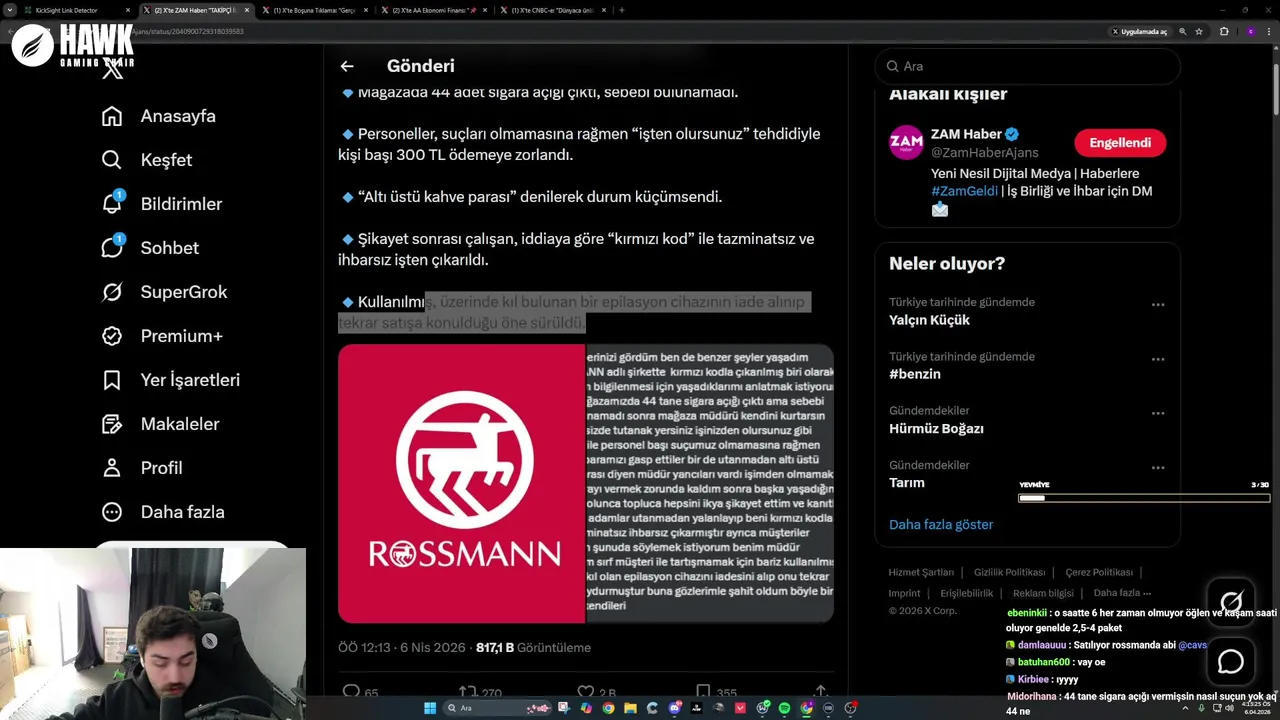
Task: Open Çerez Politikası footer link
Action: pyautogui.click(x=1099, y=572)
